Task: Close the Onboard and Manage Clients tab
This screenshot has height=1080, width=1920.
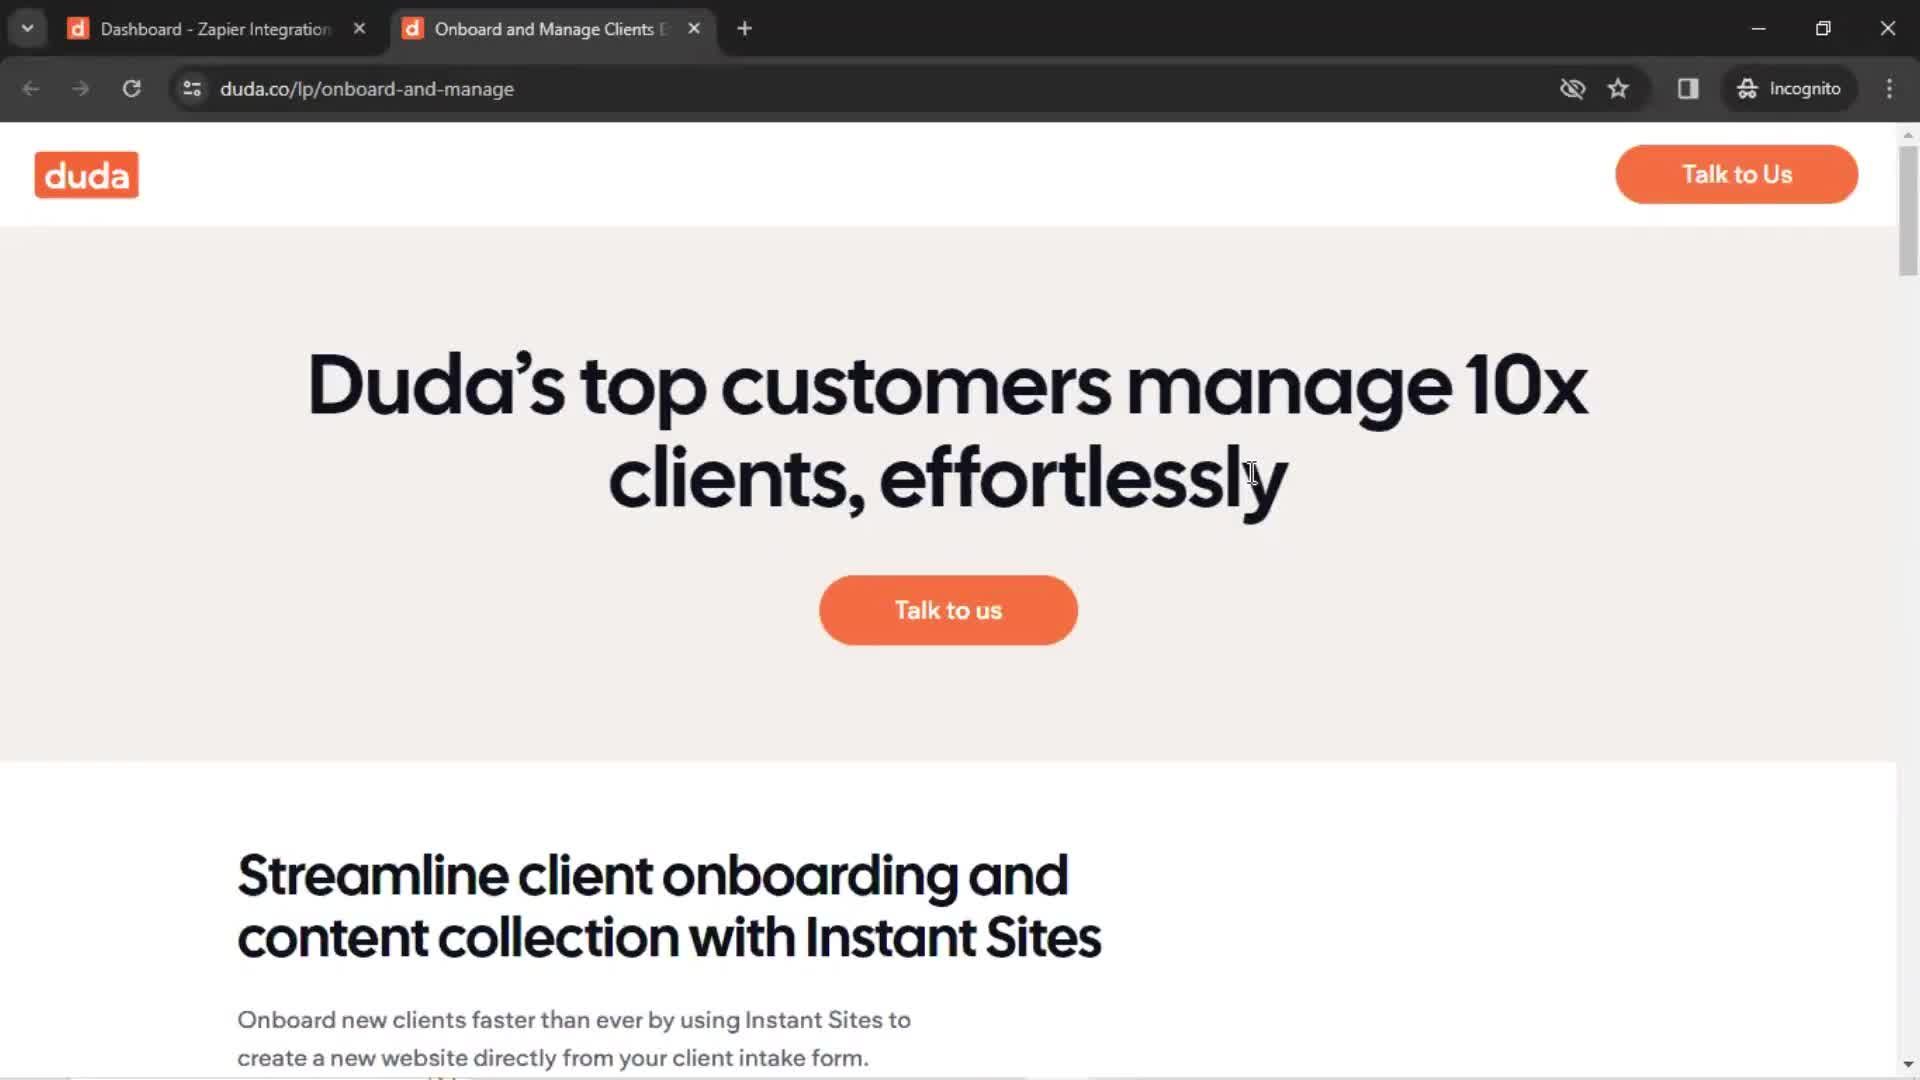Action: [x=694, y=29]
